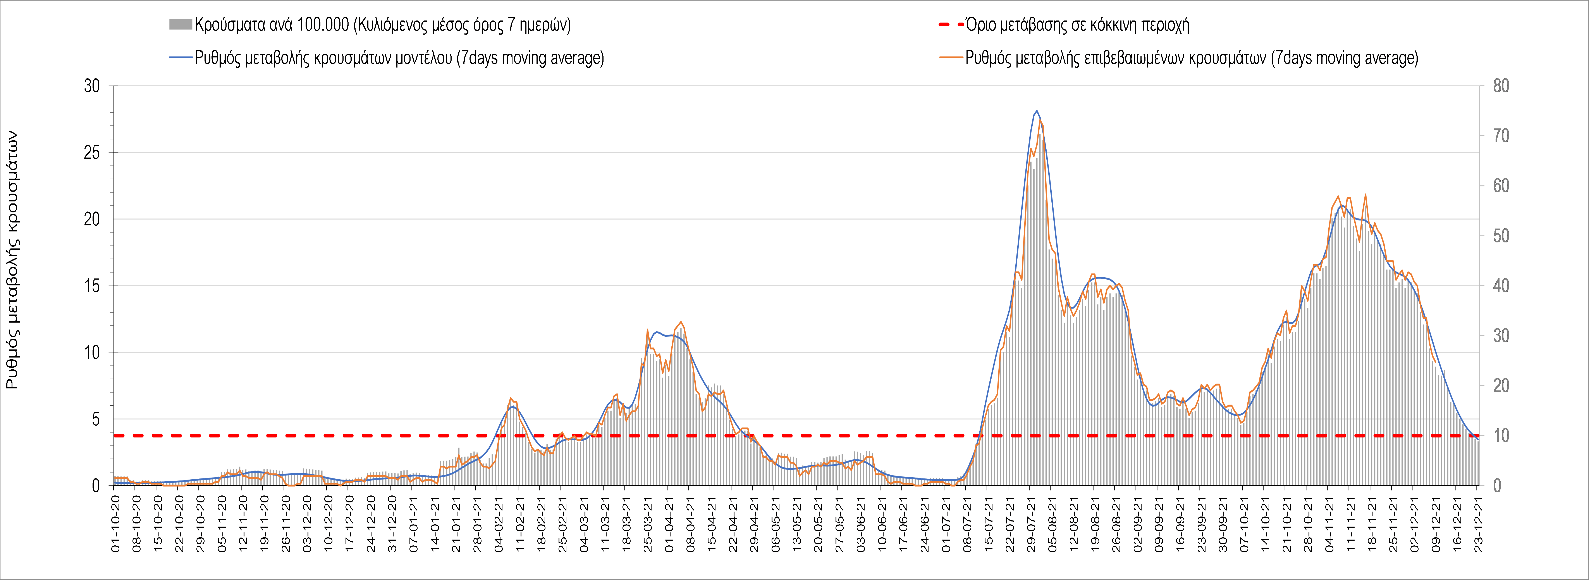Viewport: 1589px width, 580px height.
Task: Select the 29-07-21 date tick label
Action: point(1032,522)
